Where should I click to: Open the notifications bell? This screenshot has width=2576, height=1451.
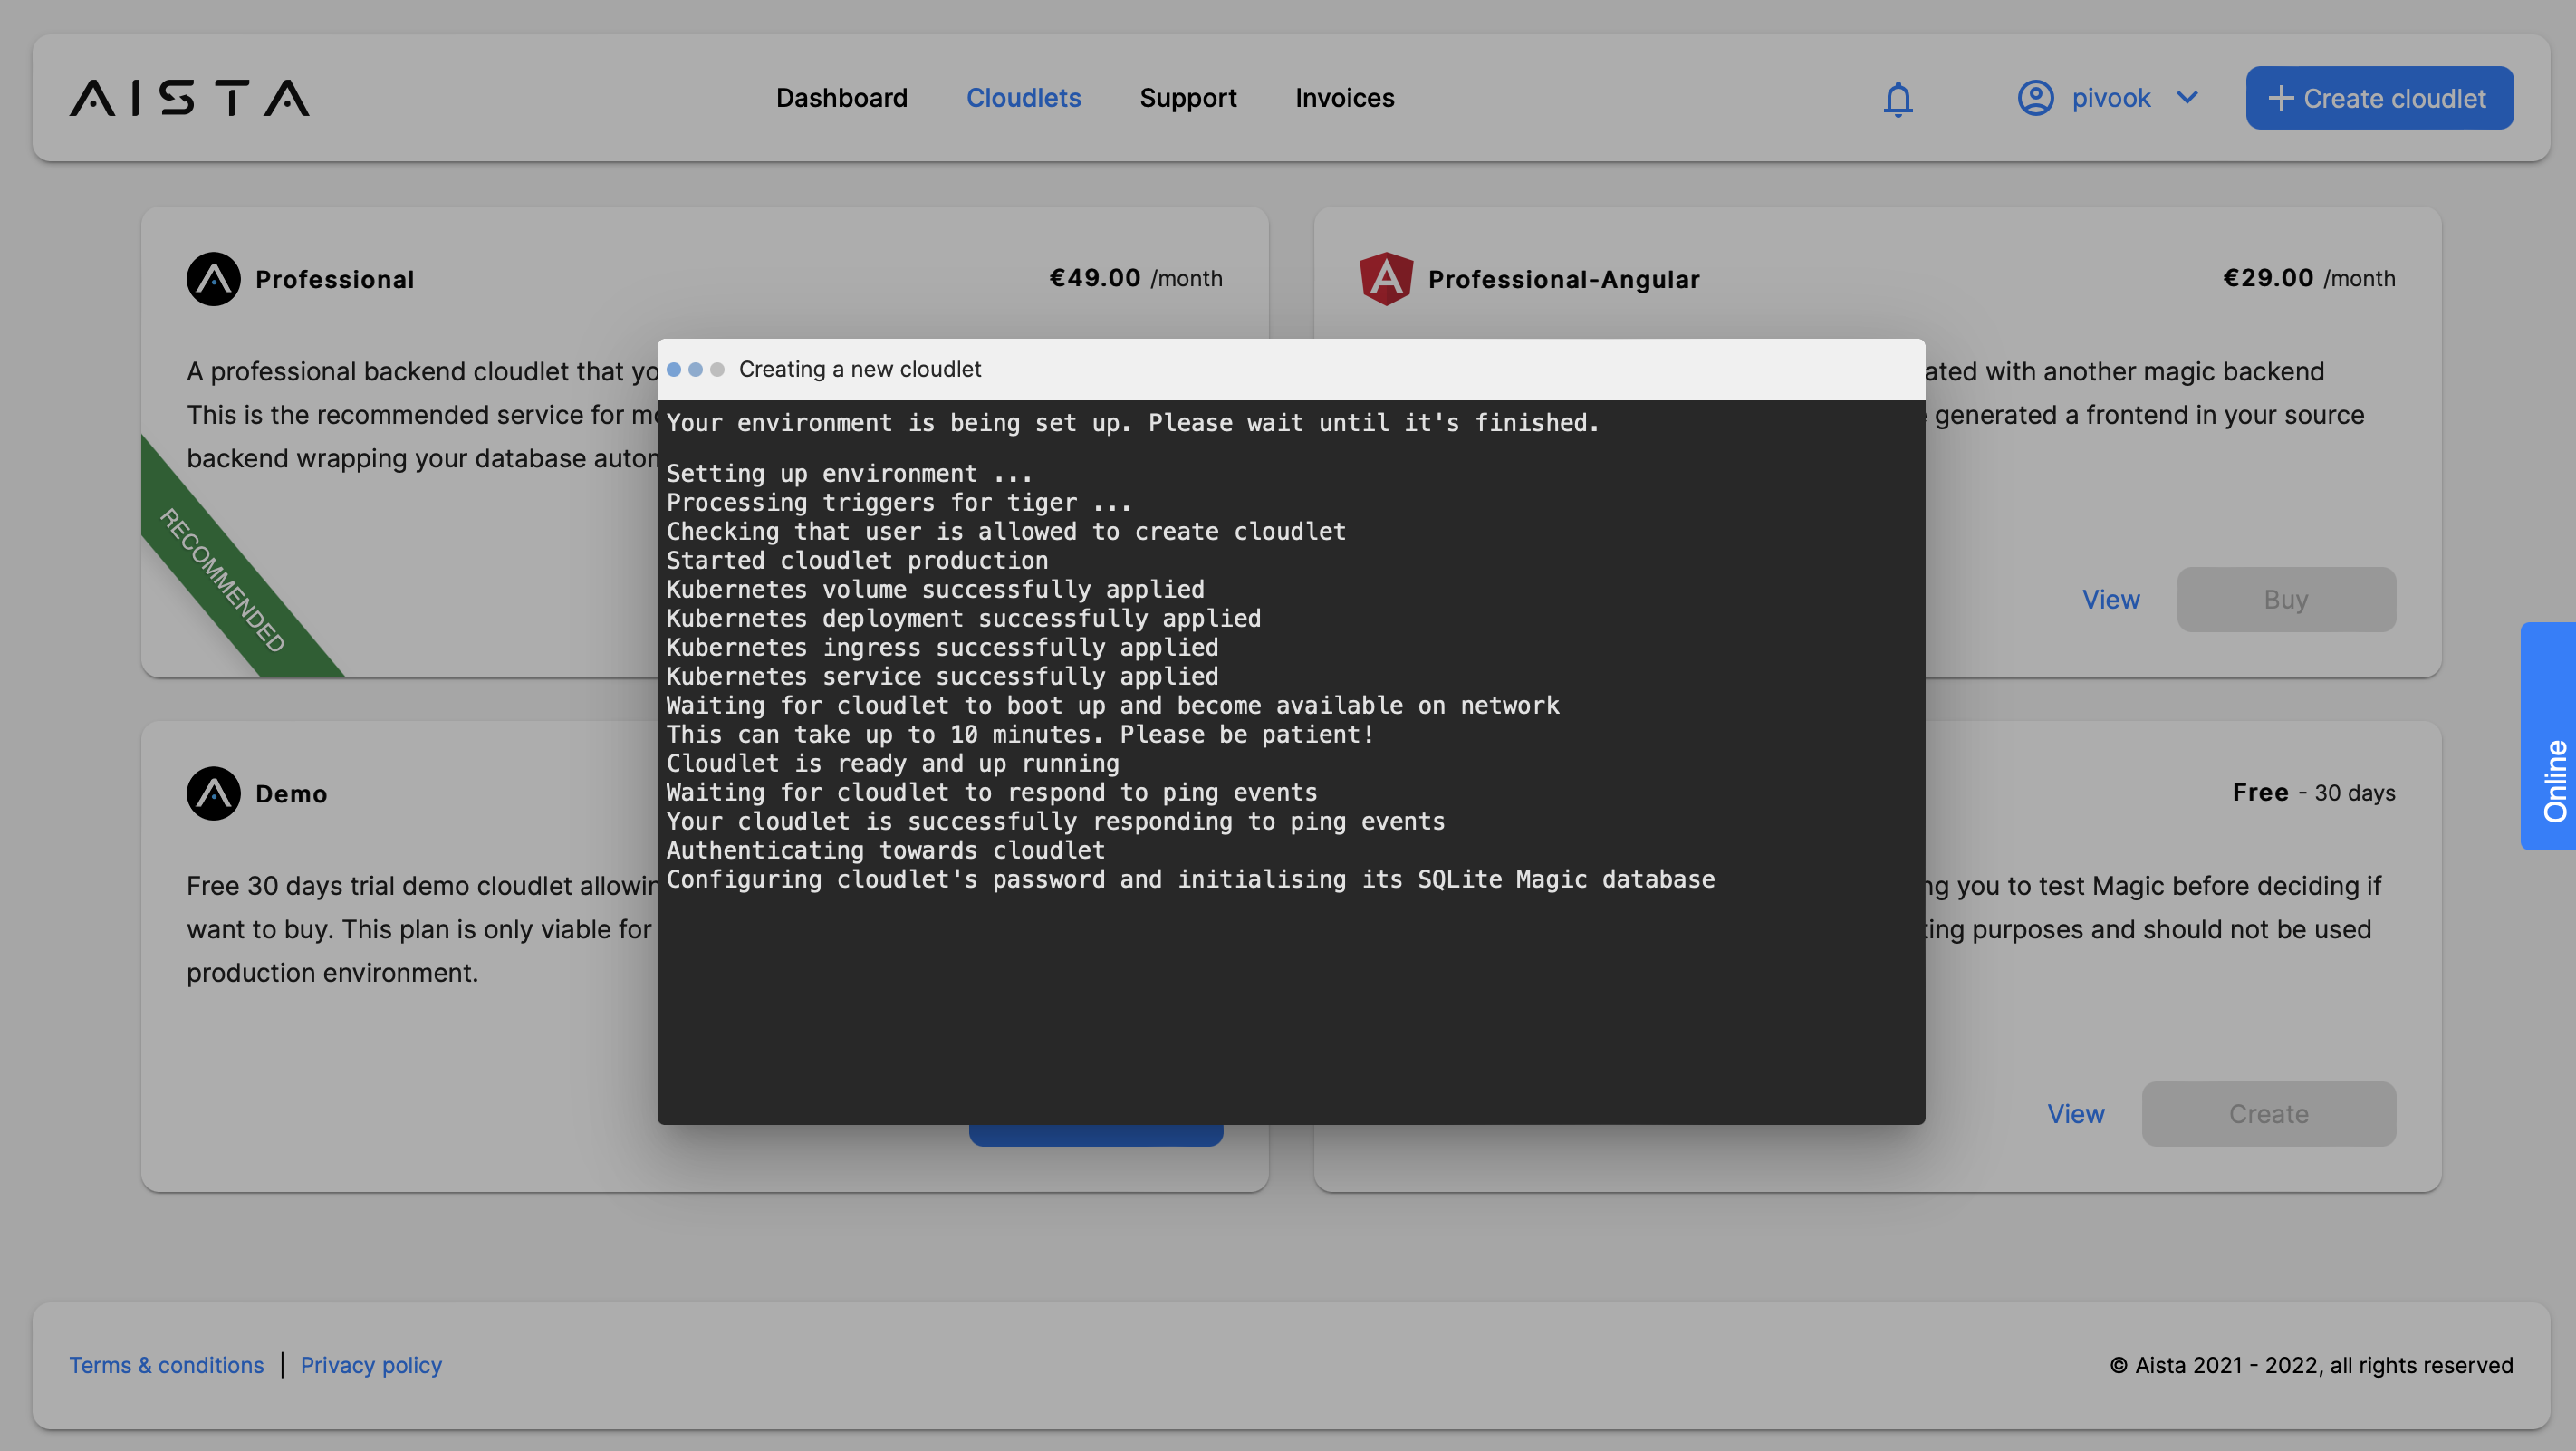pos(1897,99)
